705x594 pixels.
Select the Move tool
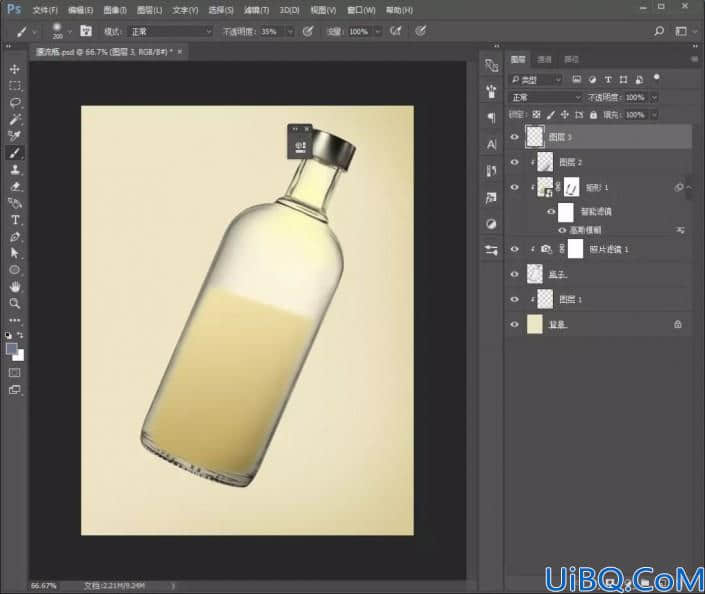14,69
